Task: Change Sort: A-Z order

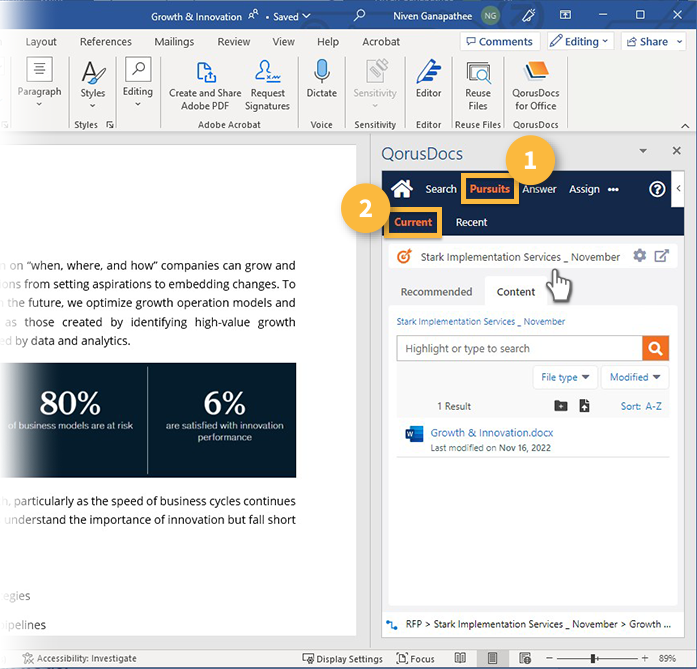Action: 641,406
